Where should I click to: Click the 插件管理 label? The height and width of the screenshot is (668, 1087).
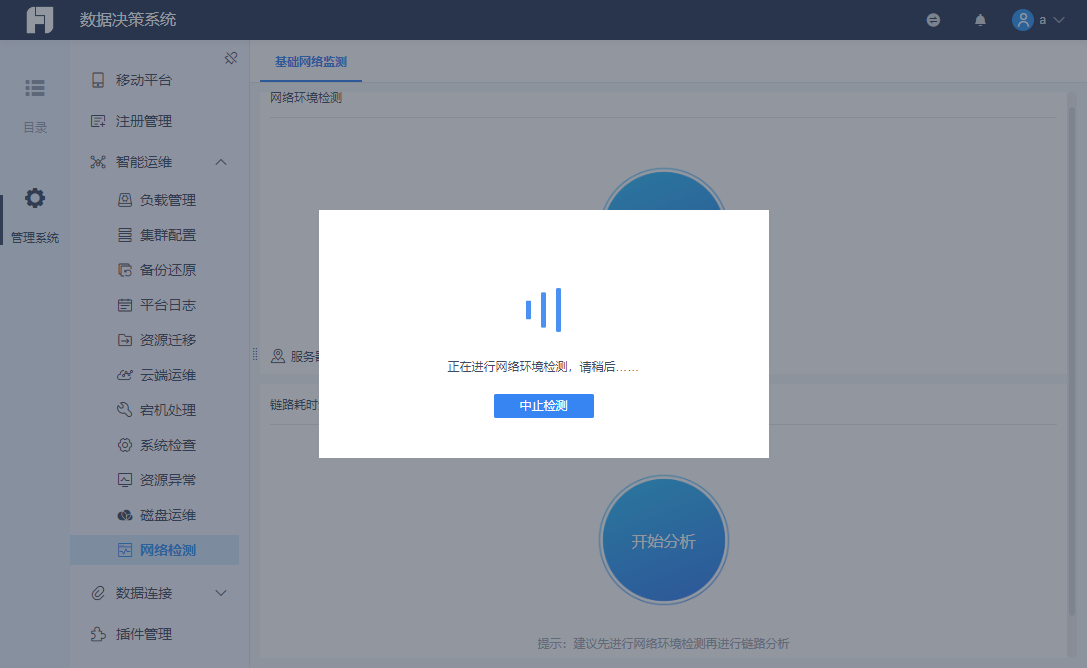[x=144, y=634]
